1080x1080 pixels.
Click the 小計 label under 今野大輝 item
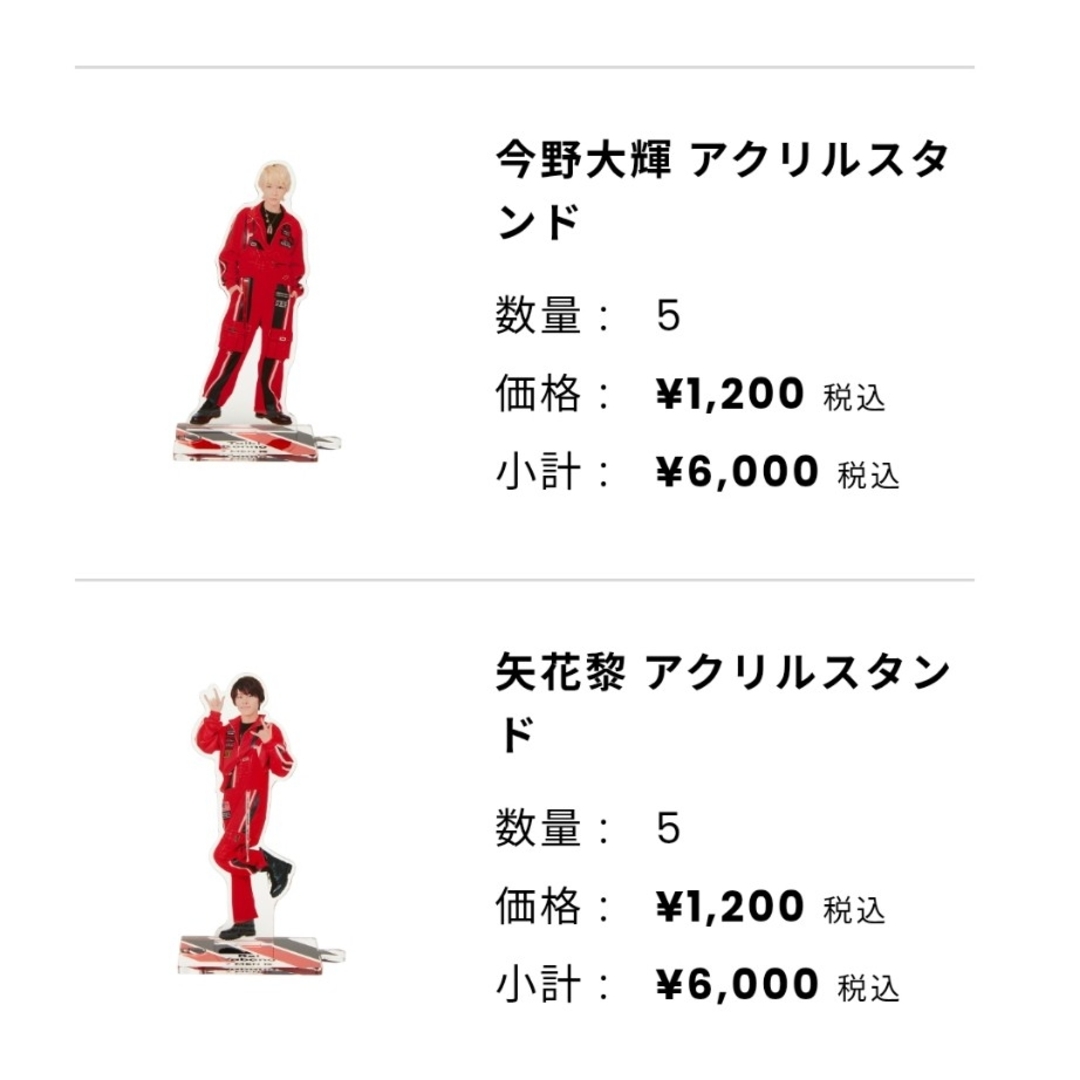pos(539,472)
